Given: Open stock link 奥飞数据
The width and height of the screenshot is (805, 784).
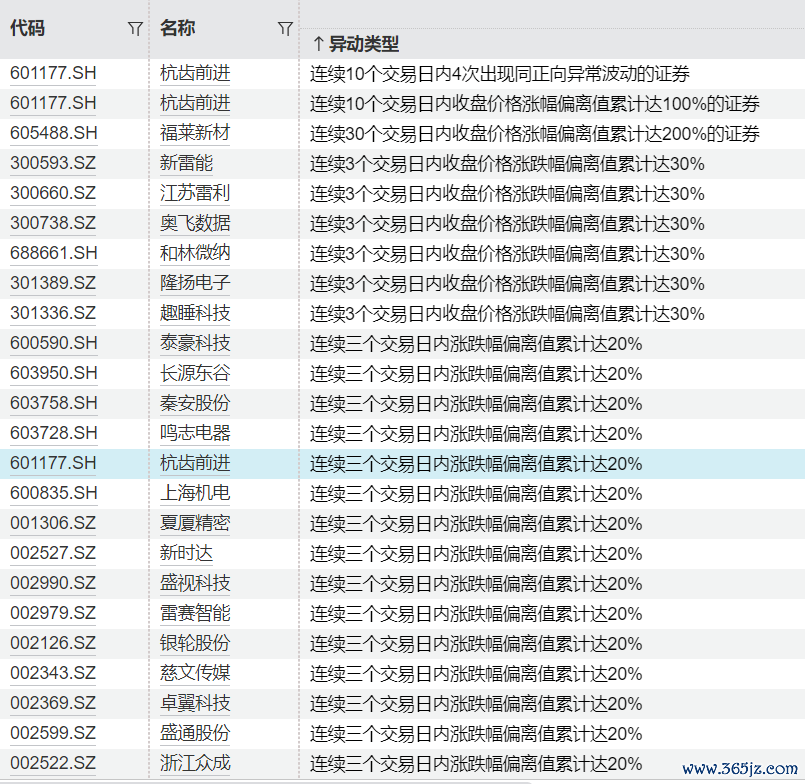Looking at the screenshot, I should pos(195,223).
